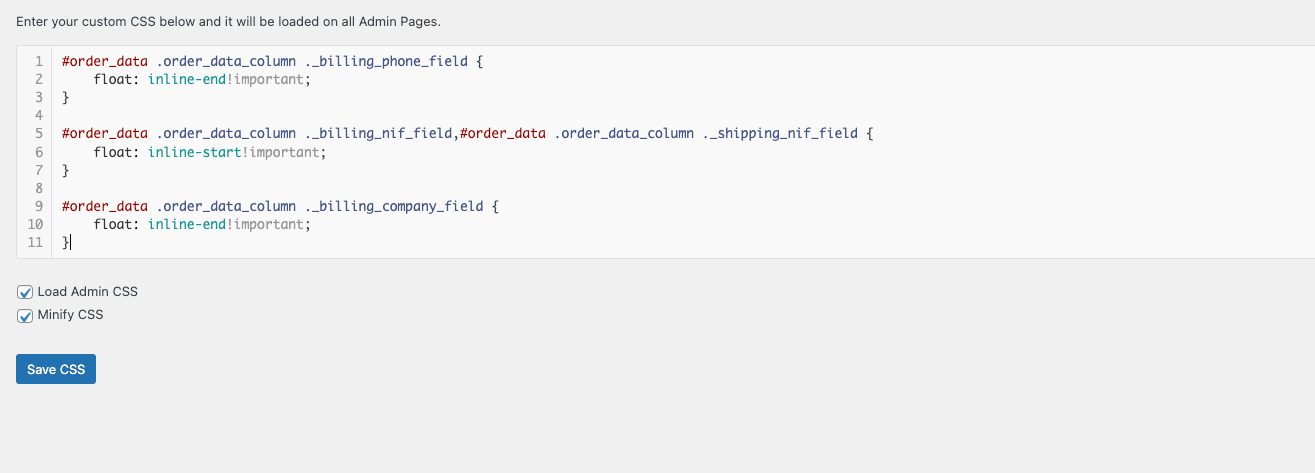Click the Load Admin CSS label text
The image size is (1315, 473).
coord(88,292)
